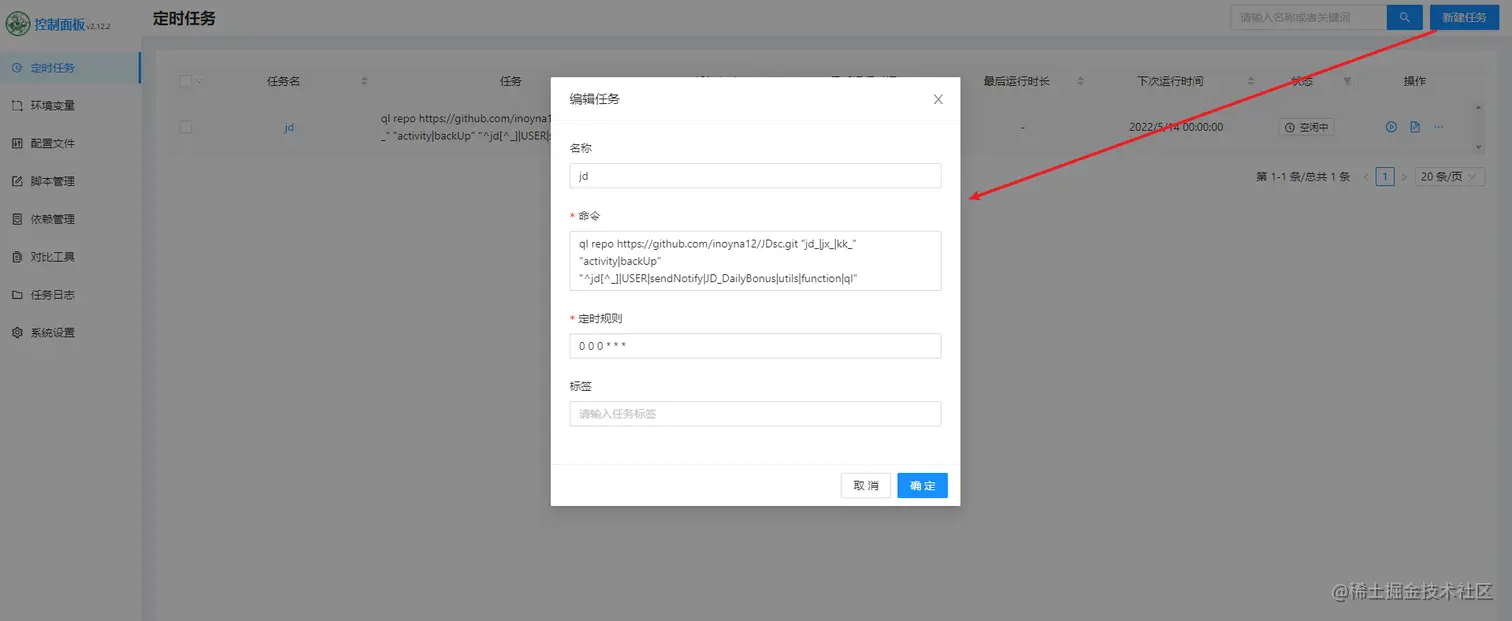
Task: Click the 名称 input containing jd
Action: tap(755, 176)
